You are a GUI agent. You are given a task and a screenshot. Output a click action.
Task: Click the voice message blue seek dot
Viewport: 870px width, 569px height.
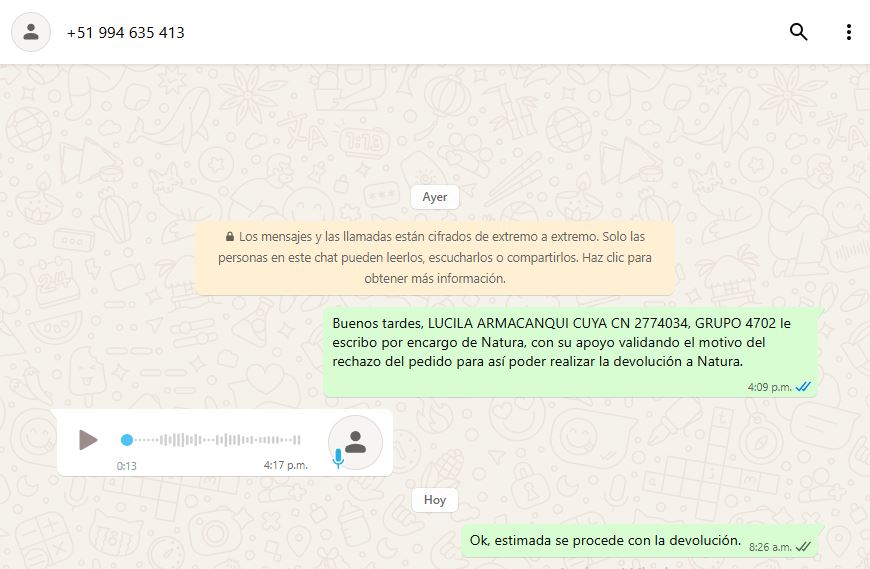127,440
